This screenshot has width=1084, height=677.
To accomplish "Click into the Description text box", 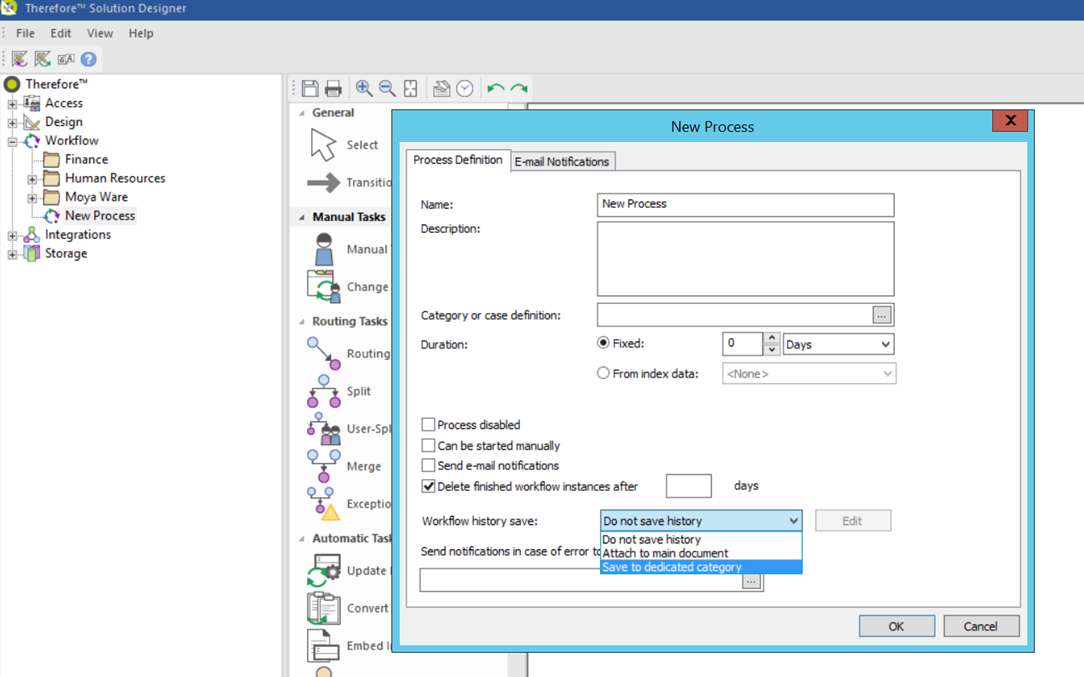I will point(745,258).
